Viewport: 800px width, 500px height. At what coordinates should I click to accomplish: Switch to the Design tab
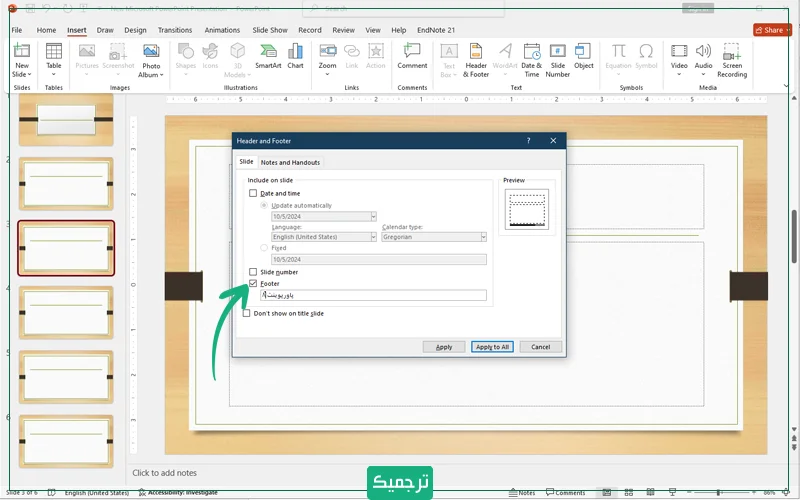tap(135, 30)
